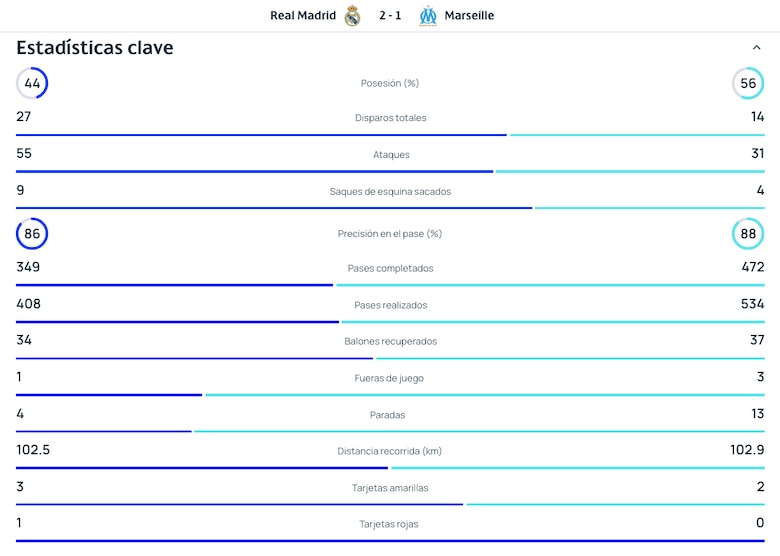Click the Distancia recorrida (km) label

point(390,451)
